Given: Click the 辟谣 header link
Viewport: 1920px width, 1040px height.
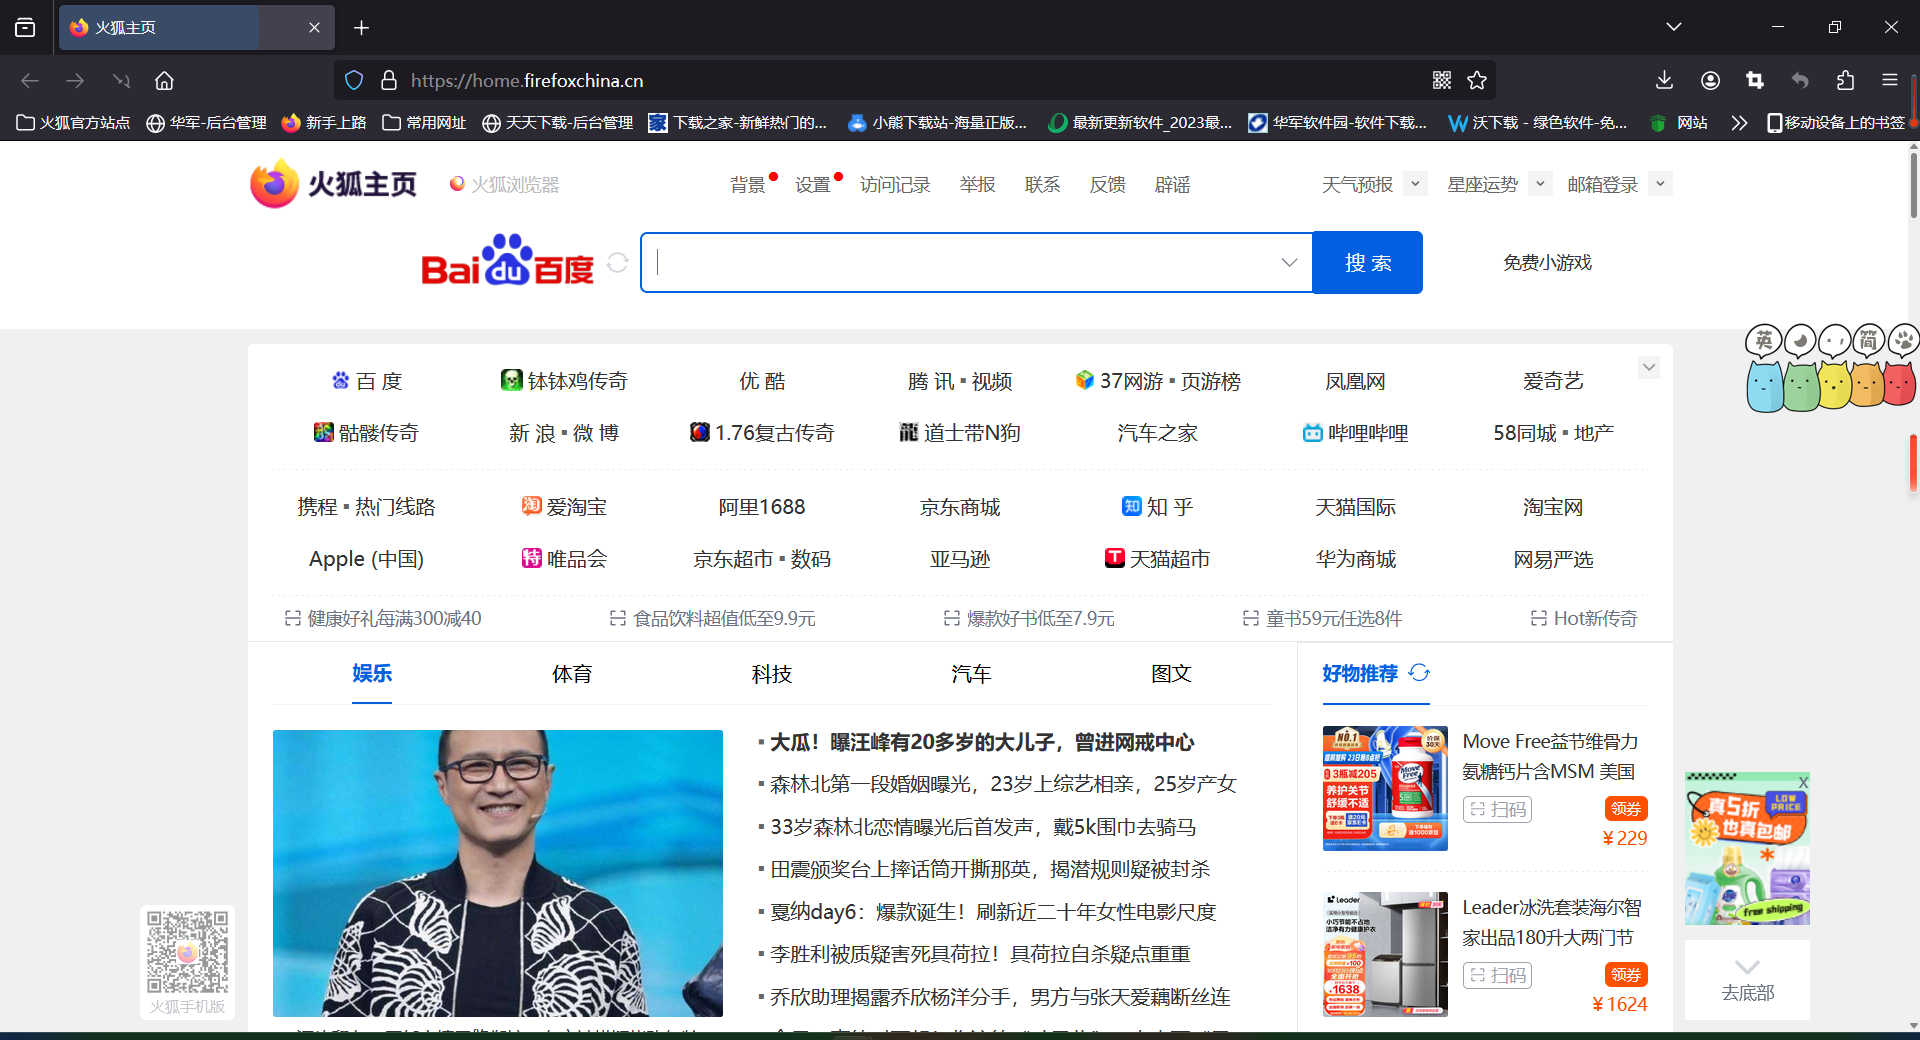Looking at the screenshot, I should 1172,185.
